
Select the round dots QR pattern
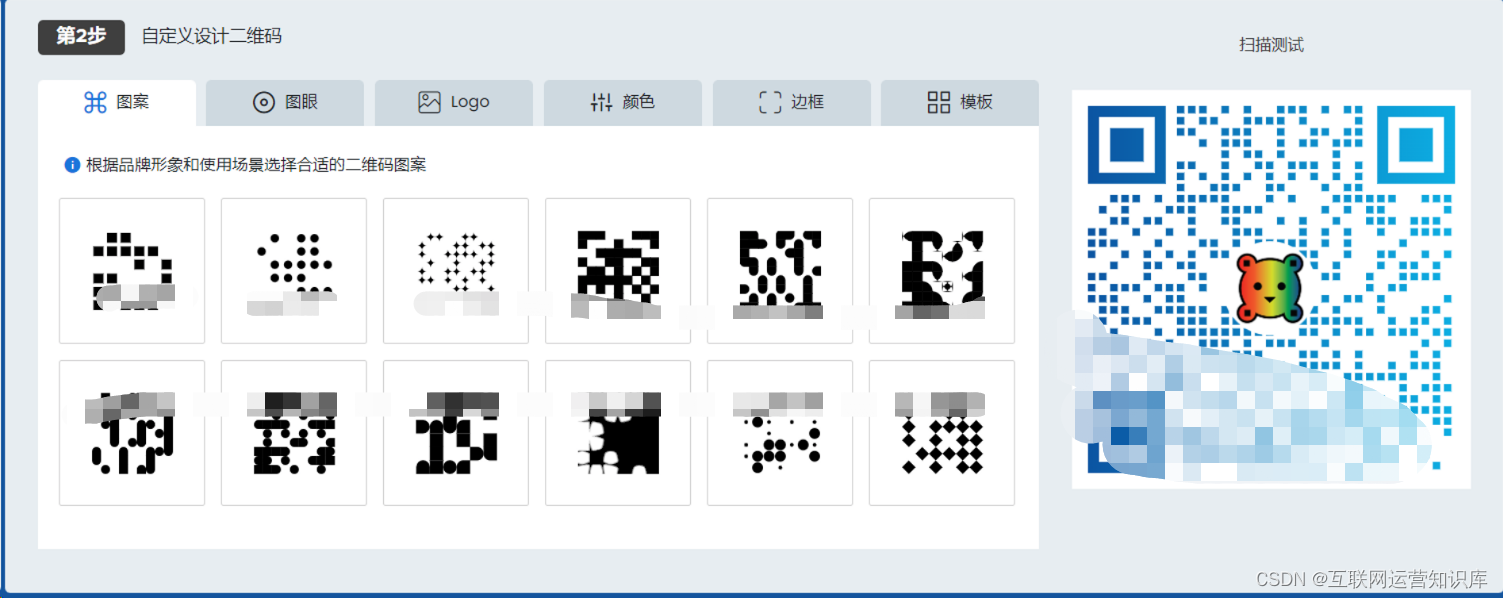pos(294,271)
